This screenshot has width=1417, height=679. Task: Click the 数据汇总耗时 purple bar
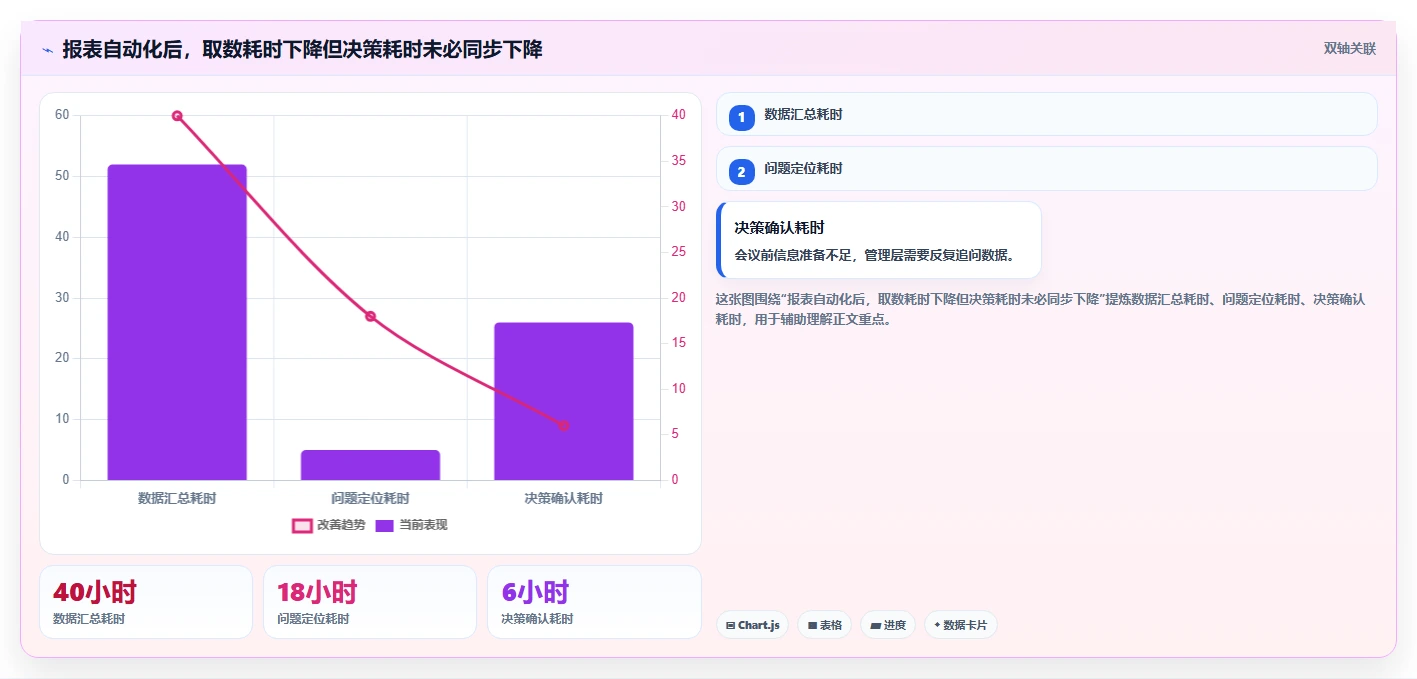[177, 322]
